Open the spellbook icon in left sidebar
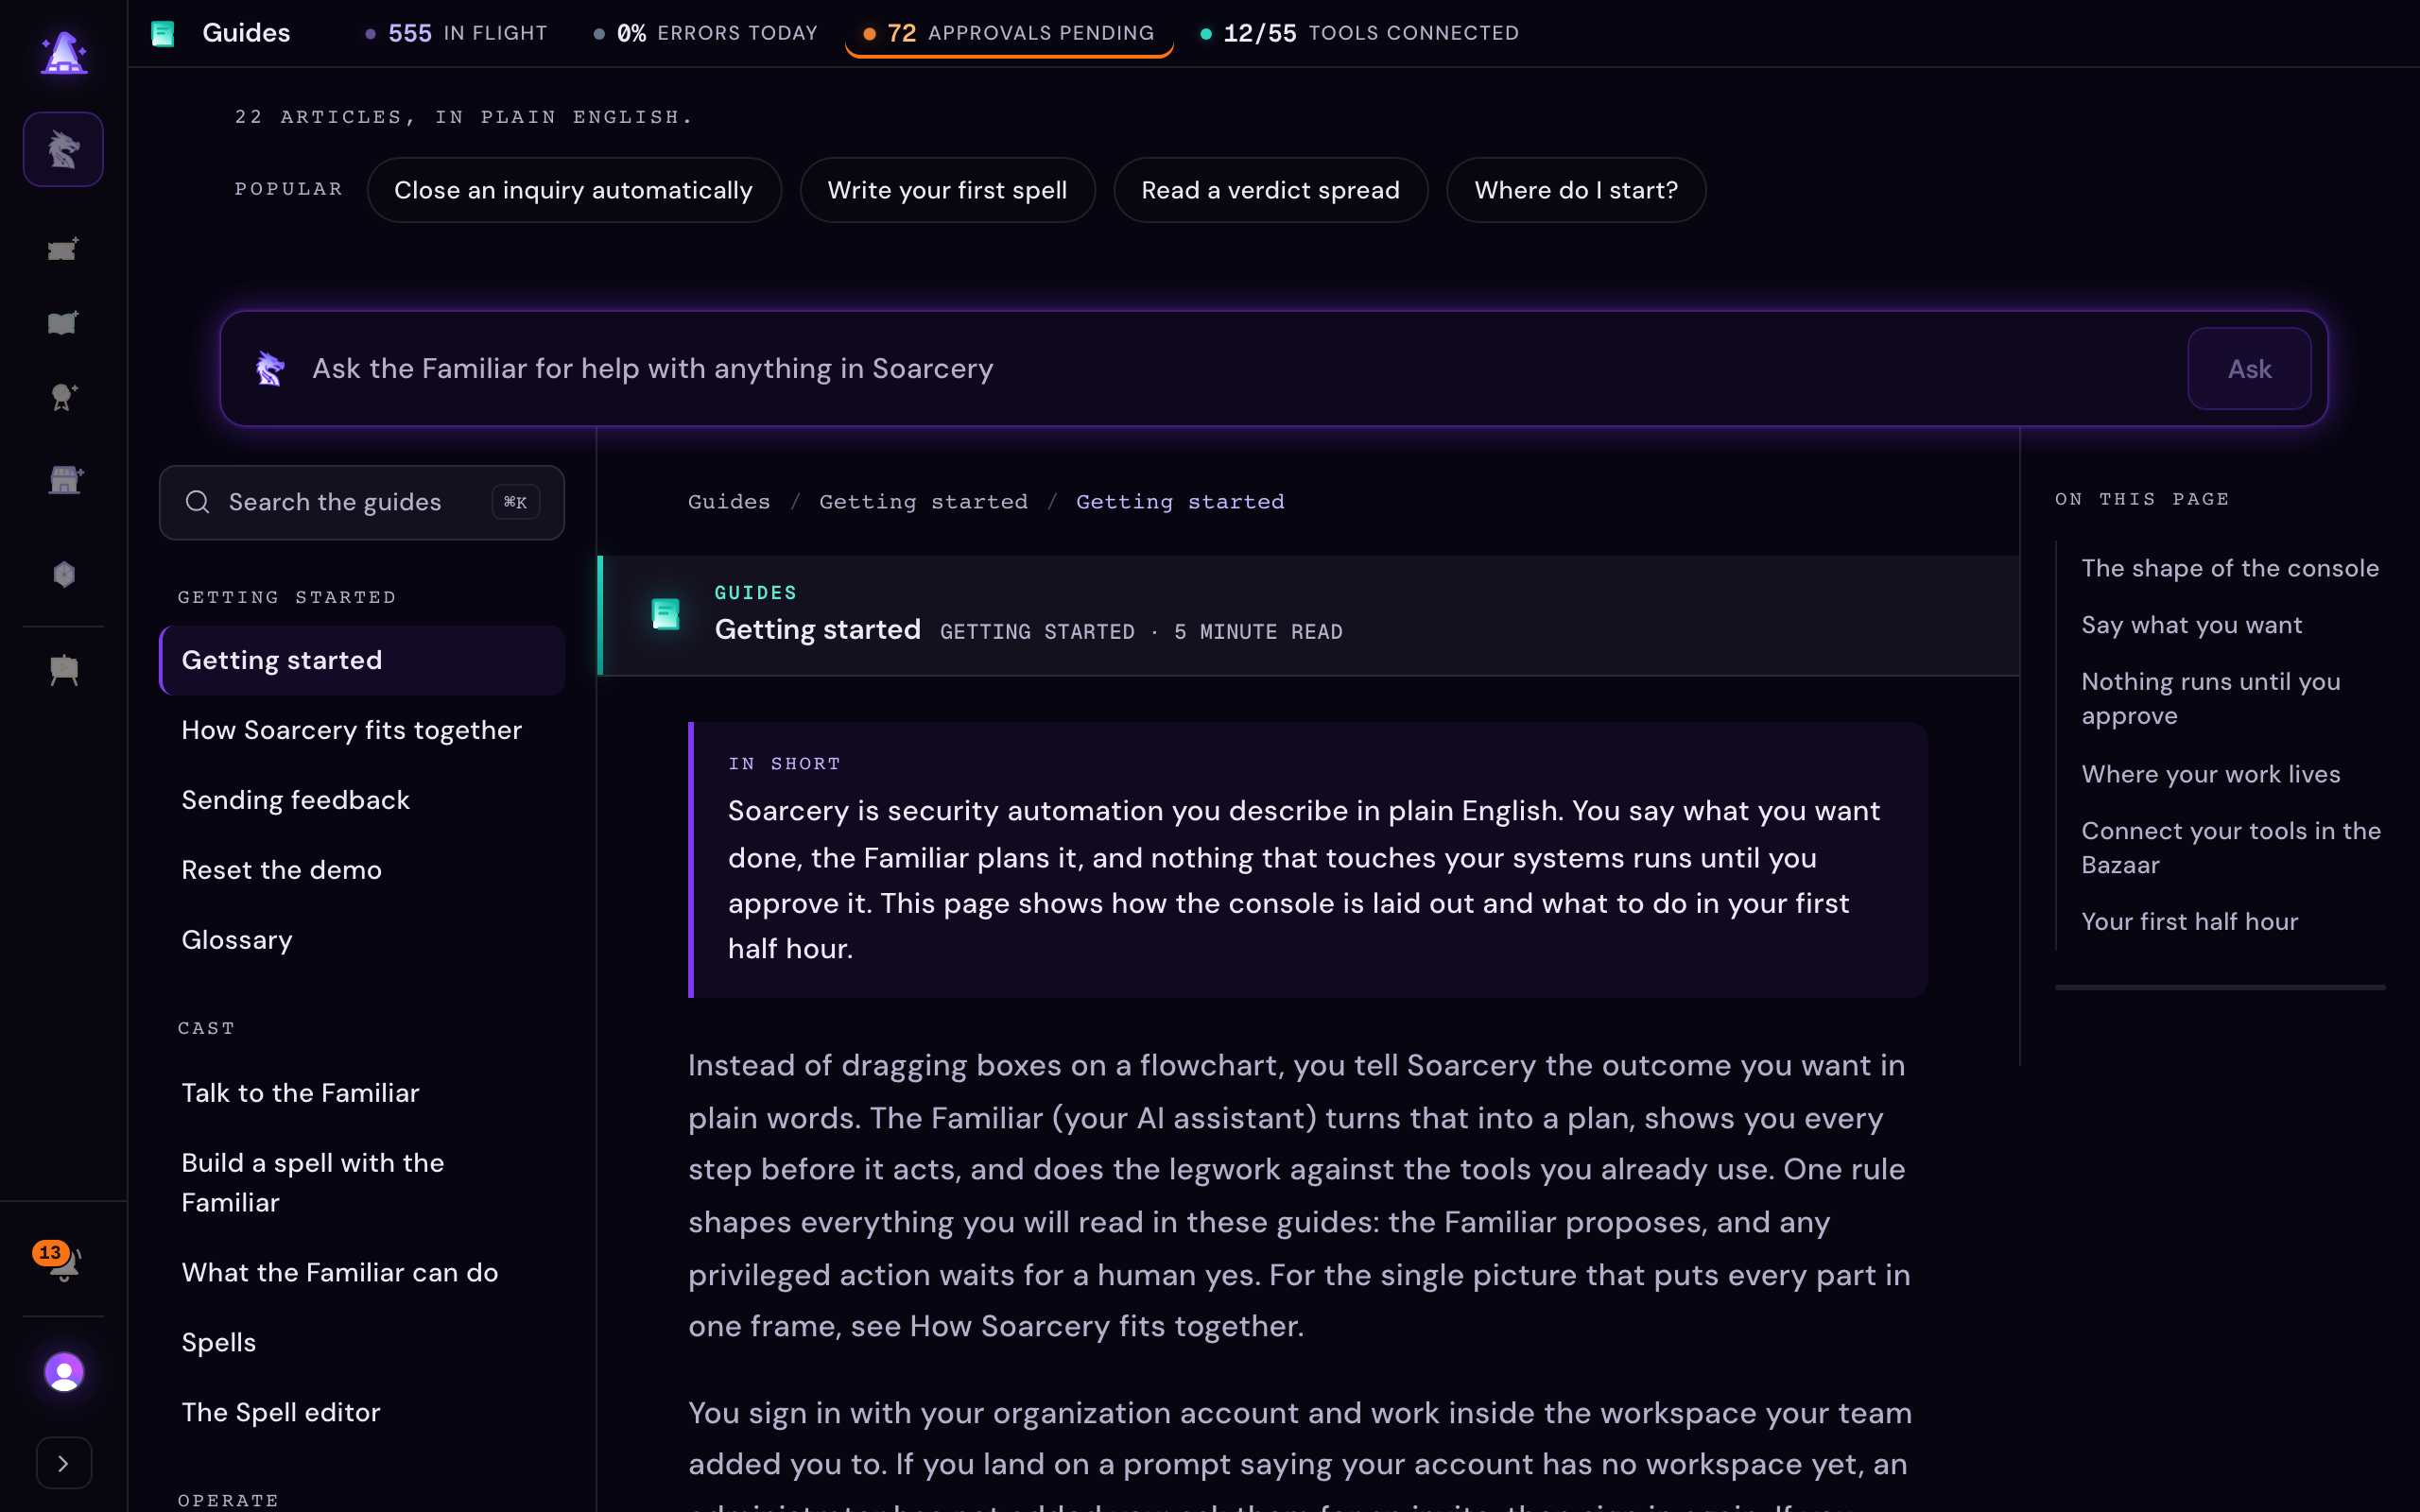The image size is (2420, 1512). pyautogui.click(x=63, y=323)
